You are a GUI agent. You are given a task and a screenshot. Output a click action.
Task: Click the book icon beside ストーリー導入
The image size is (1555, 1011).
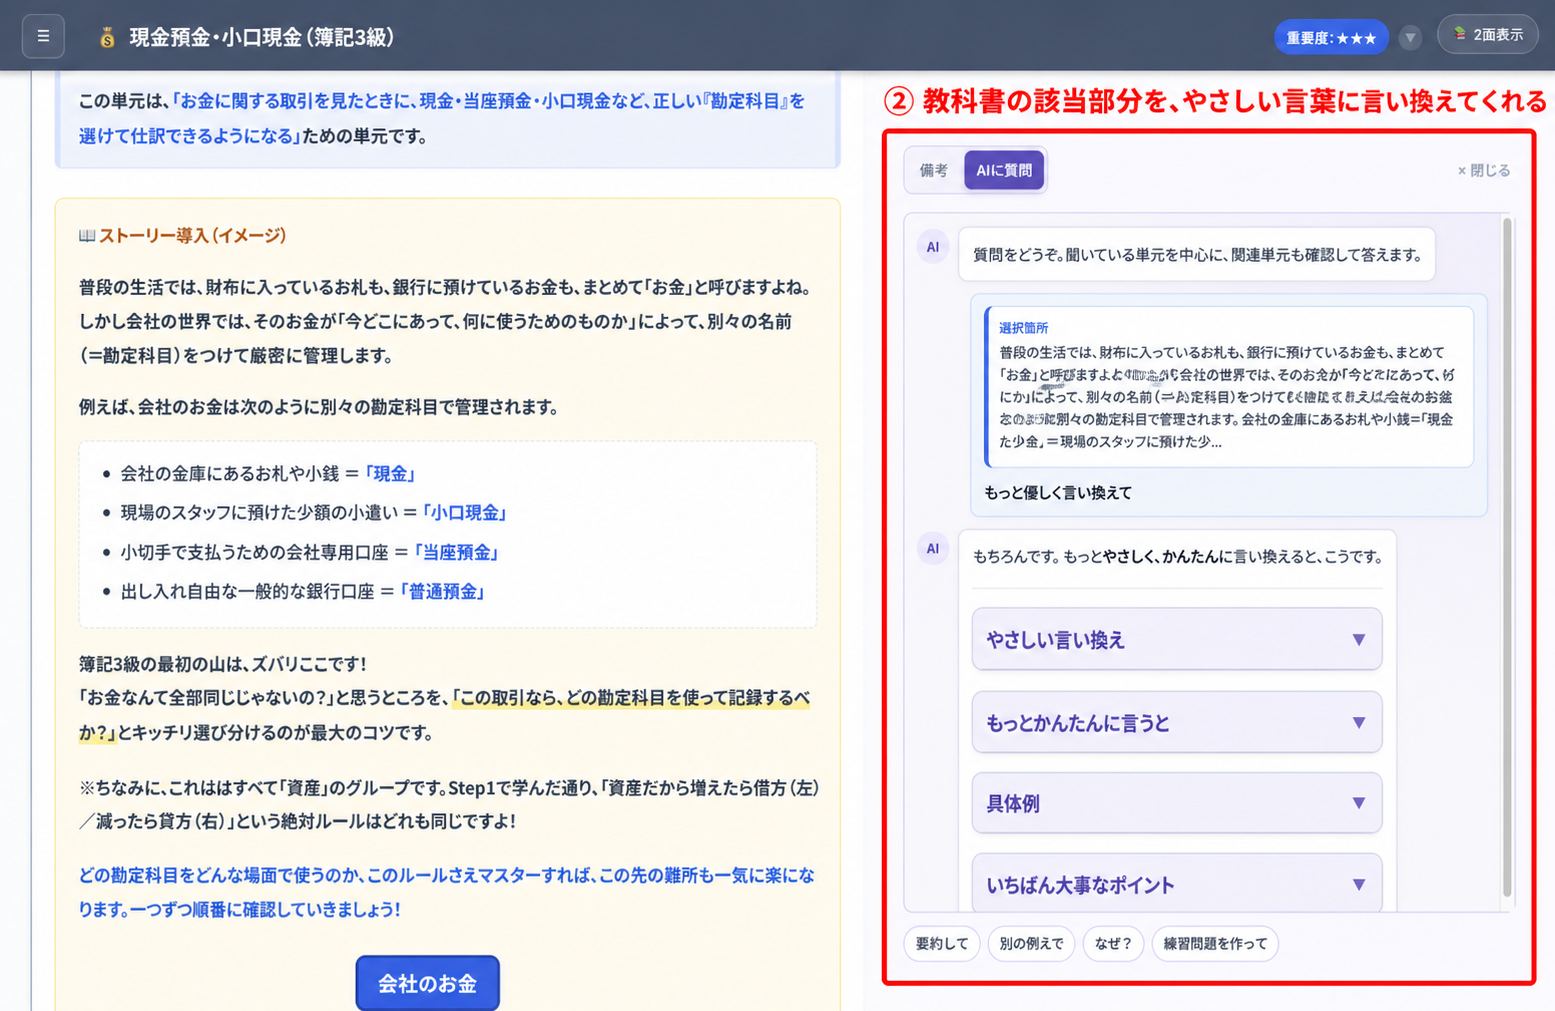[x=87, y=236]
